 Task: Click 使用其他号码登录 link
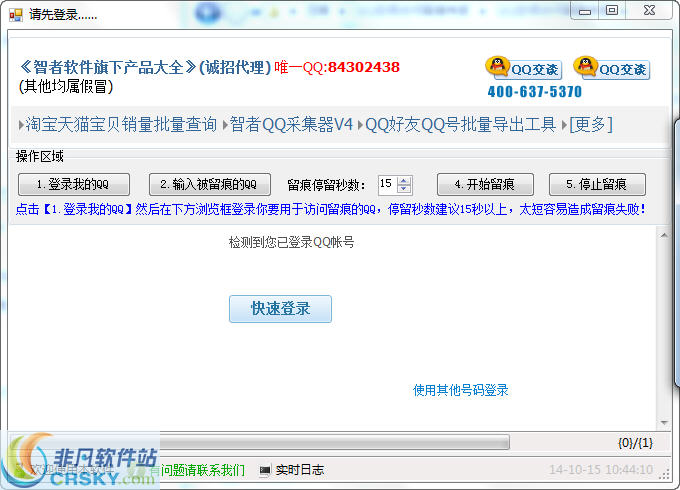click(x=461, y=390)
